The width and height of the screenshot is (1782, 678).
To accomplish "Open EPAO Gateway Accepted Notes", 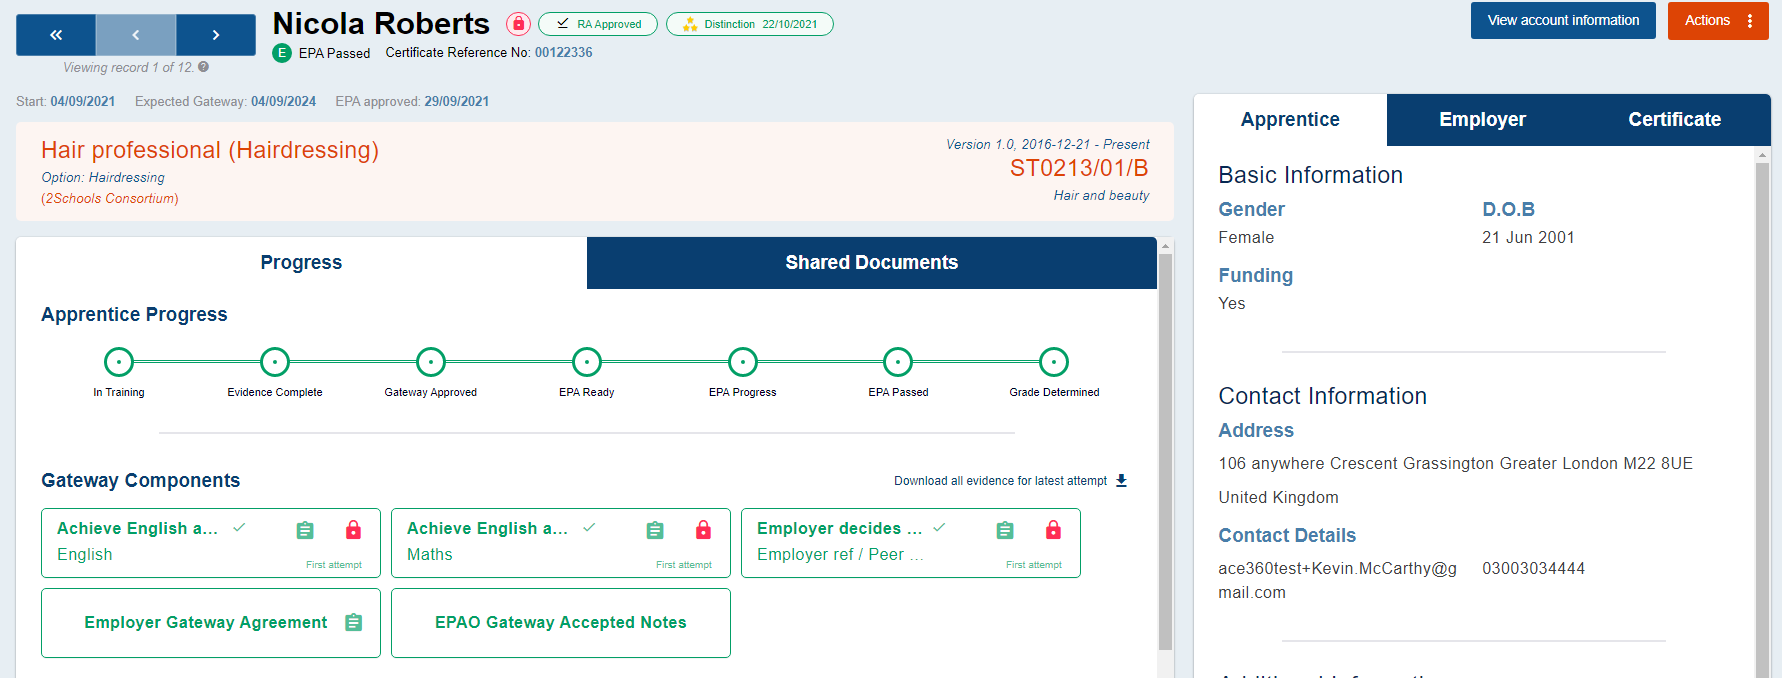I will (x=561, y=623).
